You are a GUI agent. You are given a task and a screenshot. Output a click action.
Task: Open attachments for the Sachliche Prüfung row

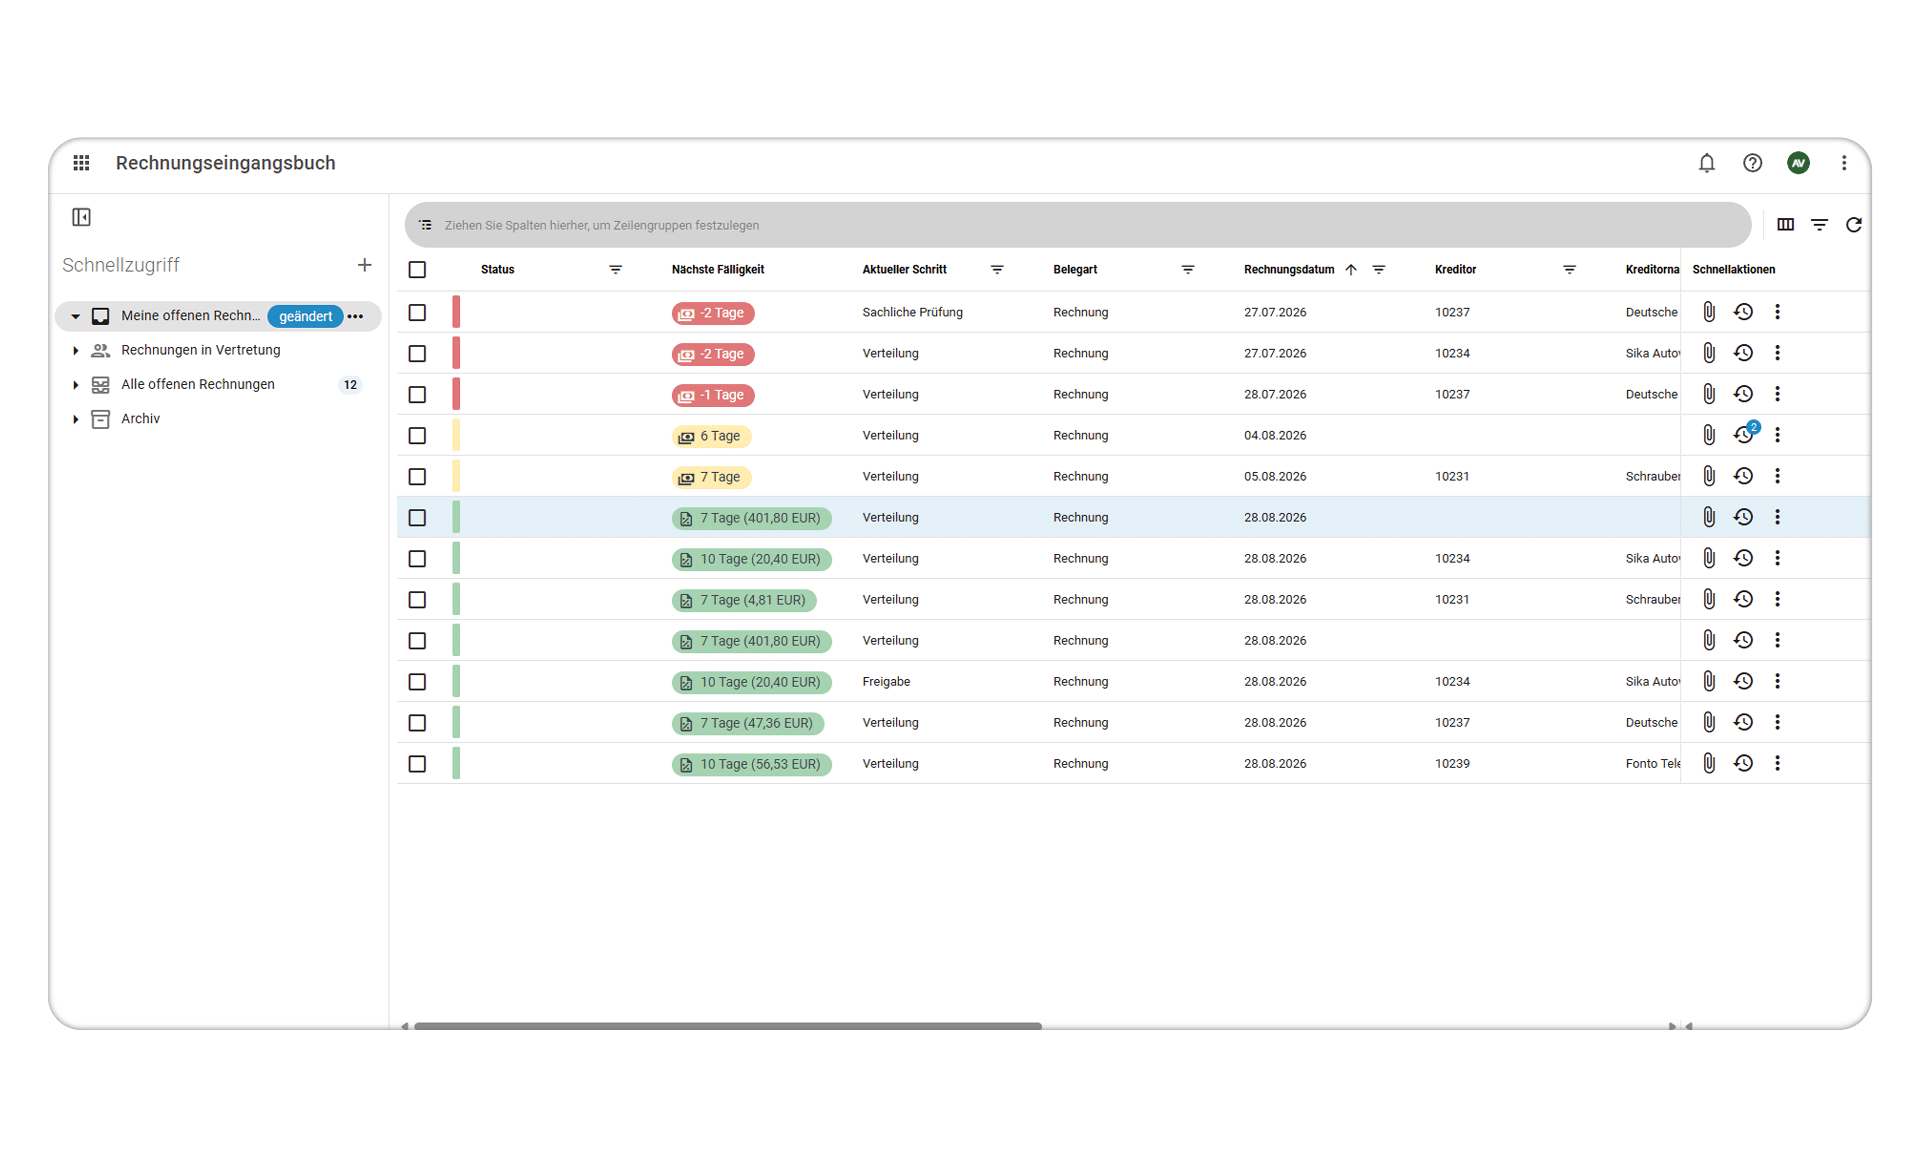click(x=1709, y=312)
